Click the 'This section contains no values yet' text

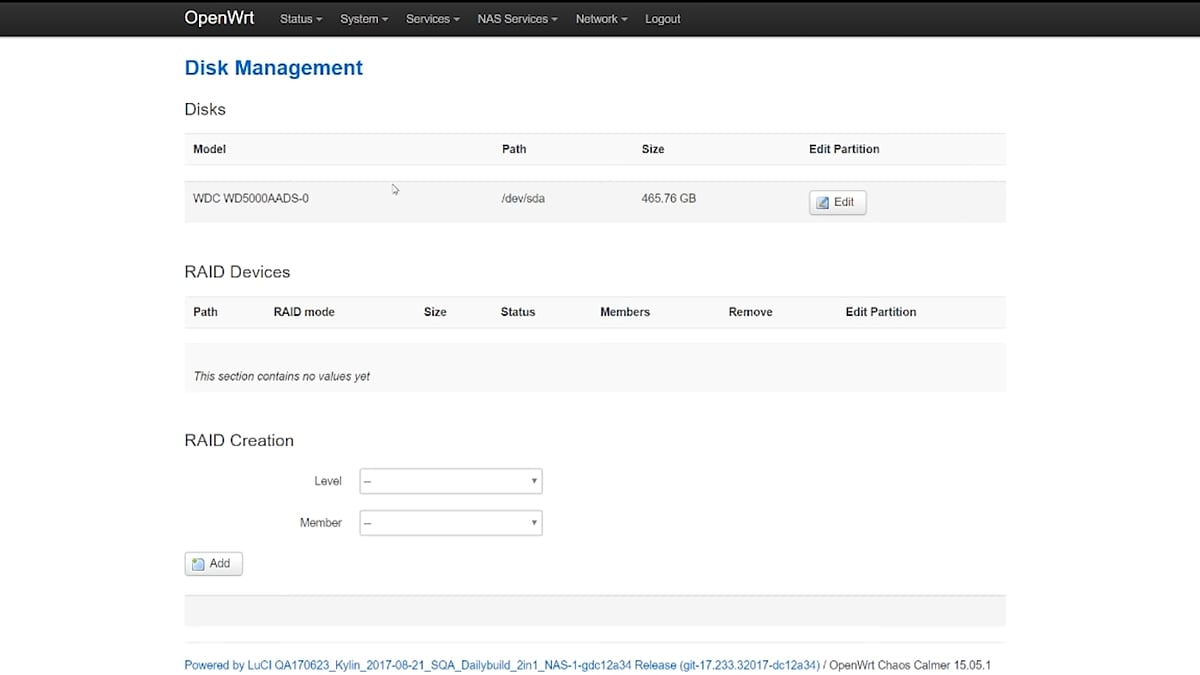click(x=281, y=376)
